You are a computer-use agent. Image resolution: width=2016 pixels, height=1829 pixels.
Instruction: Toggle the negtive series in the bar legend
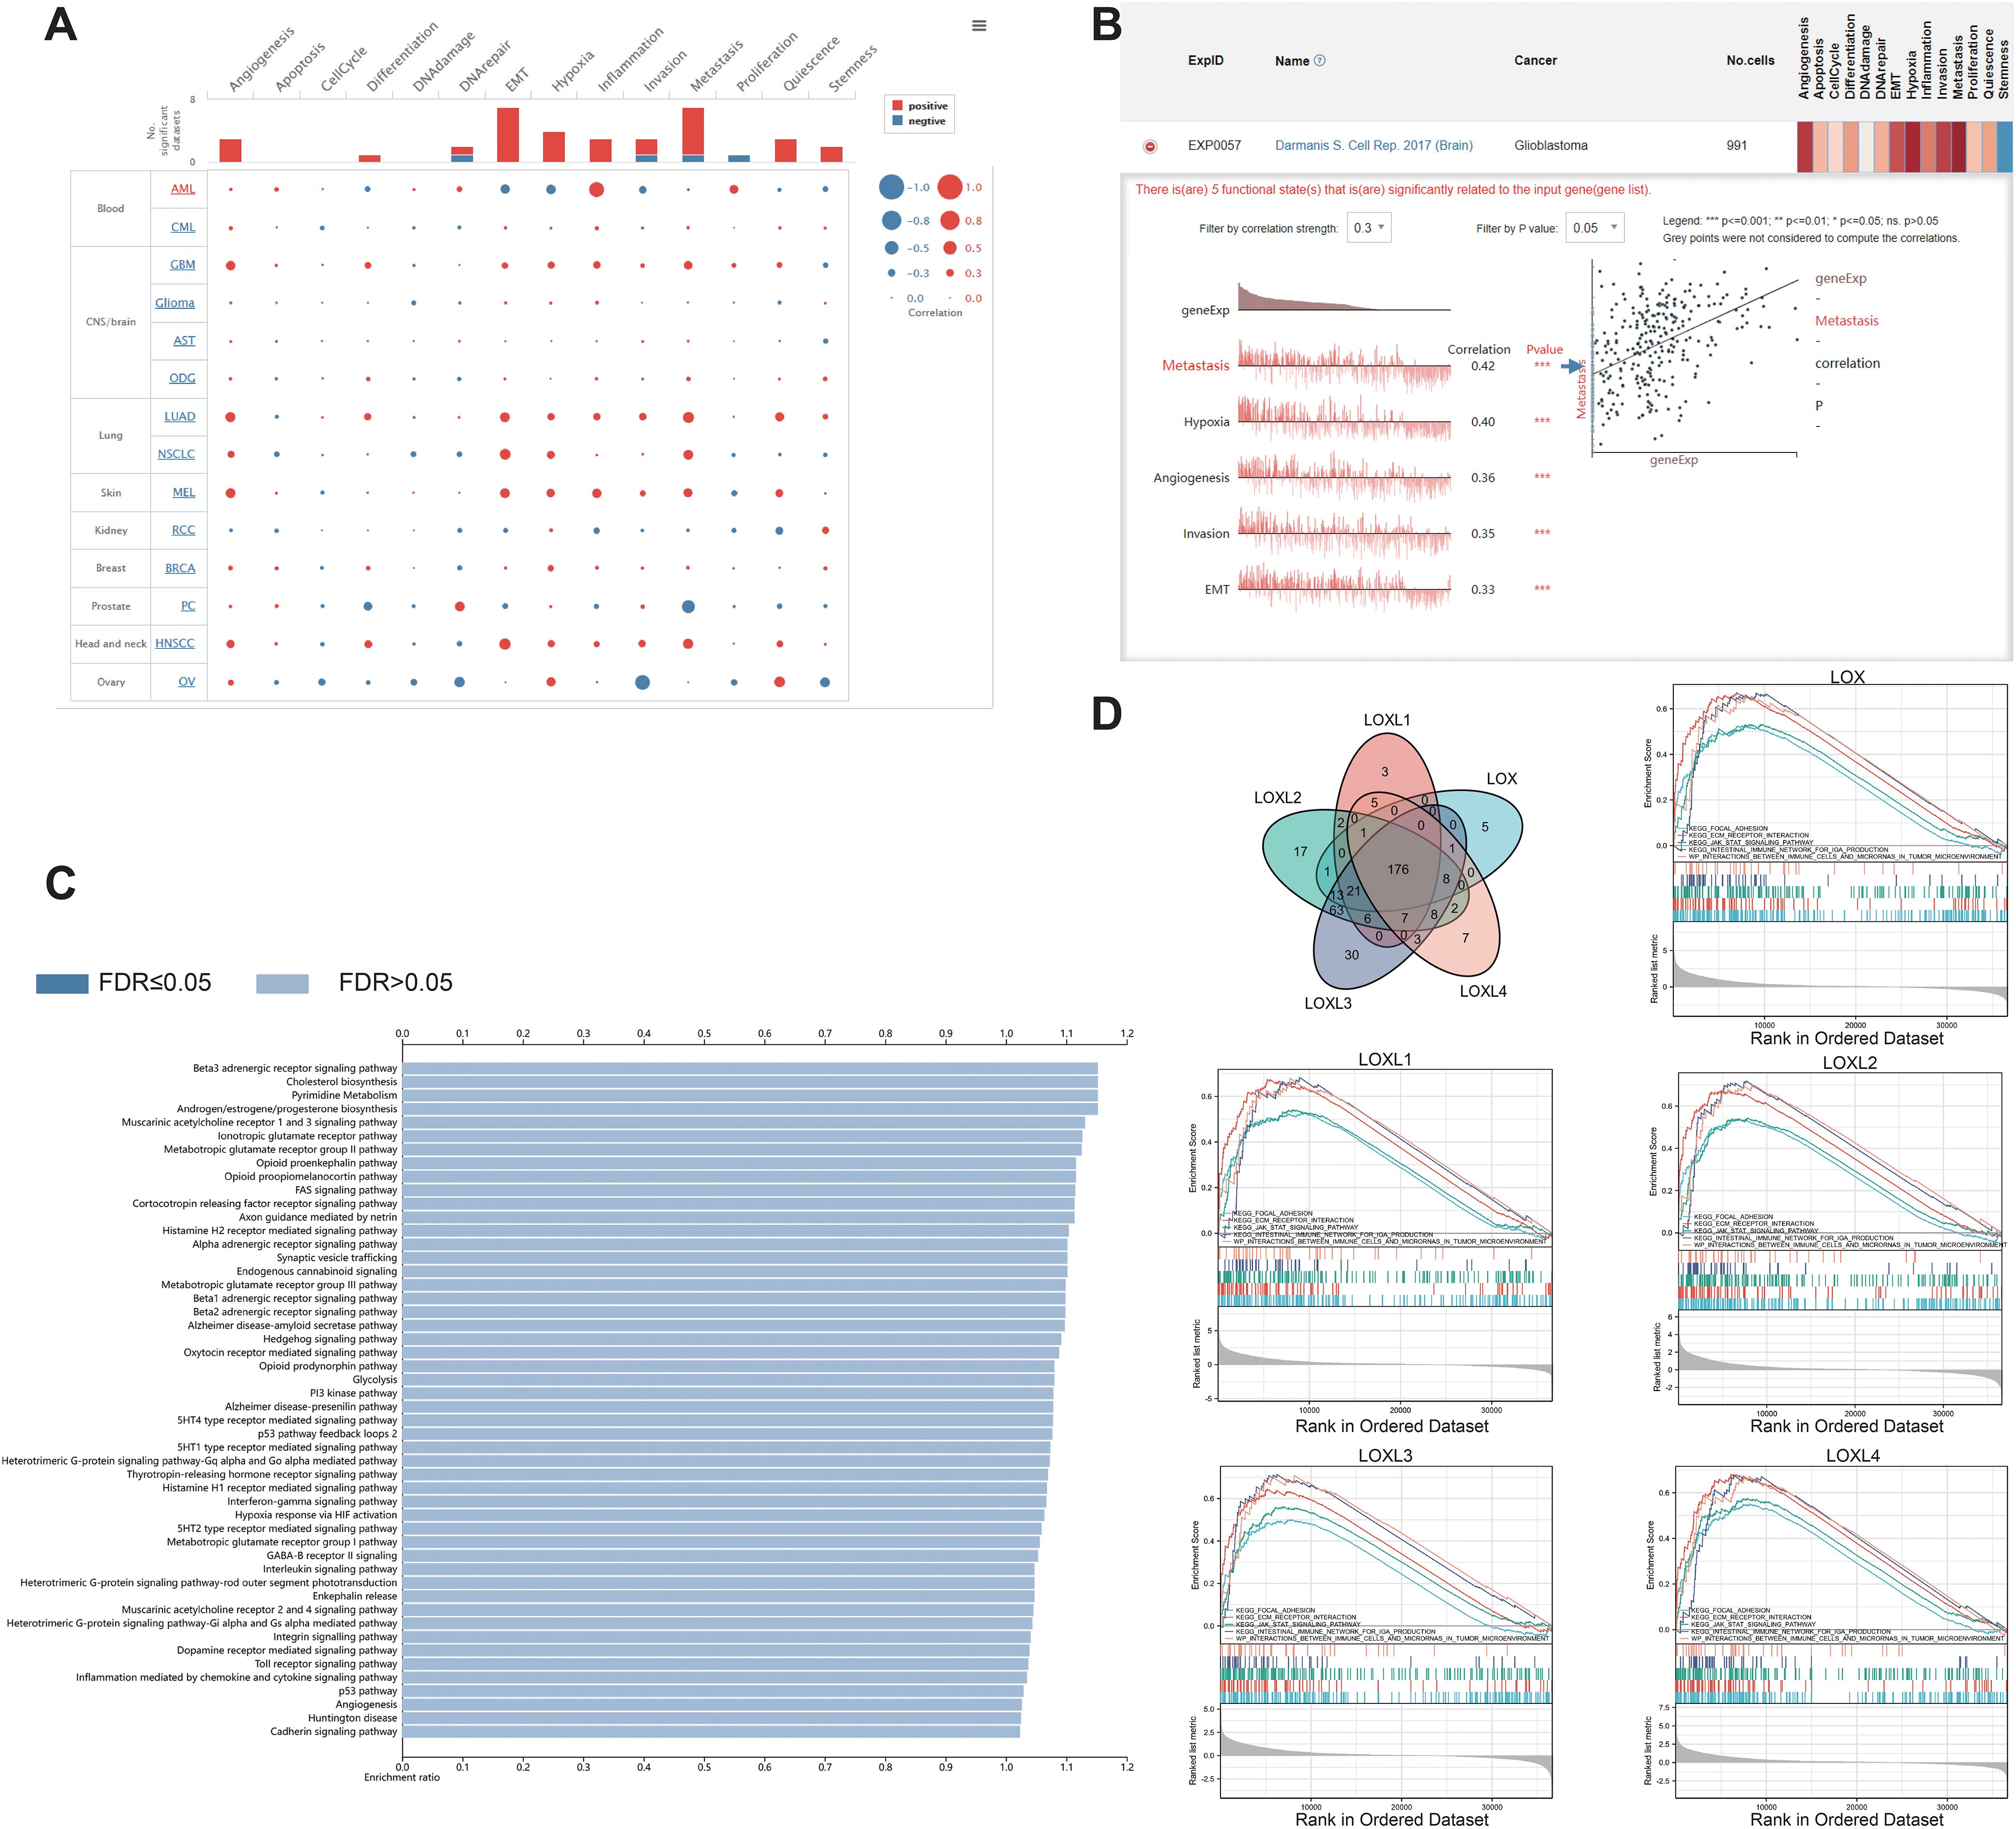[x=919, y=121]
